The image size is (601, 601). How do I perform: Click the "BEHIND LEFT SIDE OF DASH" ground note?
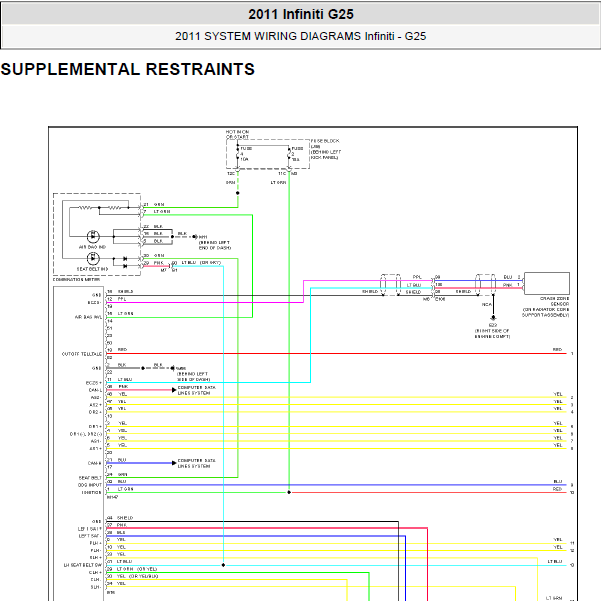tap(193, 376)
